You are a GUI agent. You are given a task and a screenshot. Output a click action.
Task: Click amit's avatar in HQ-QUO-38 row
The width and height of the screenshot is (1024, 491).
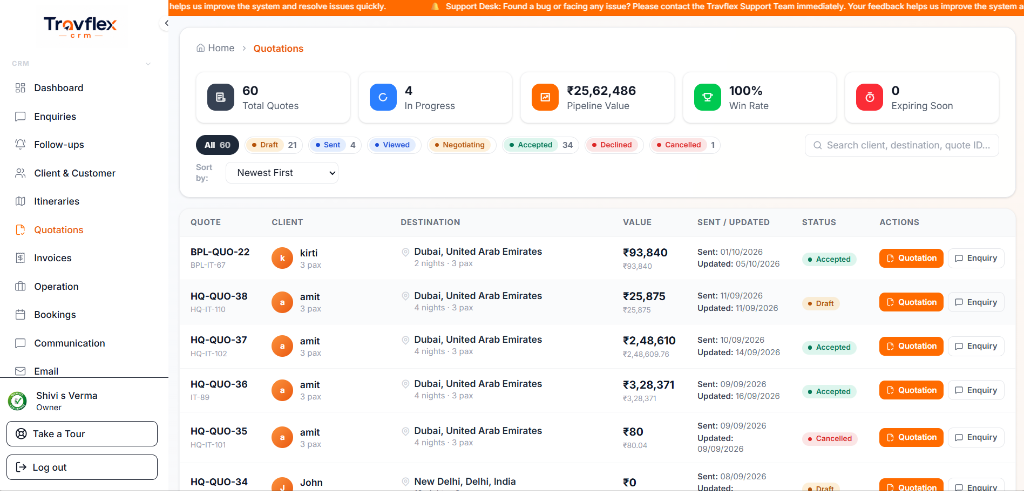pos(282,302)
